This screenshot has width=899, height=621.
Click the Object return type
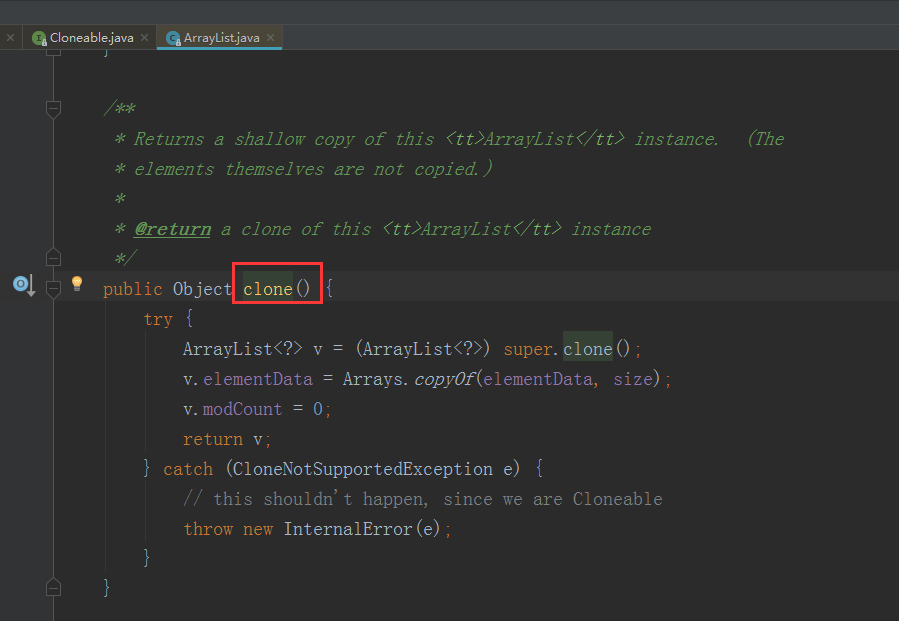202,289
